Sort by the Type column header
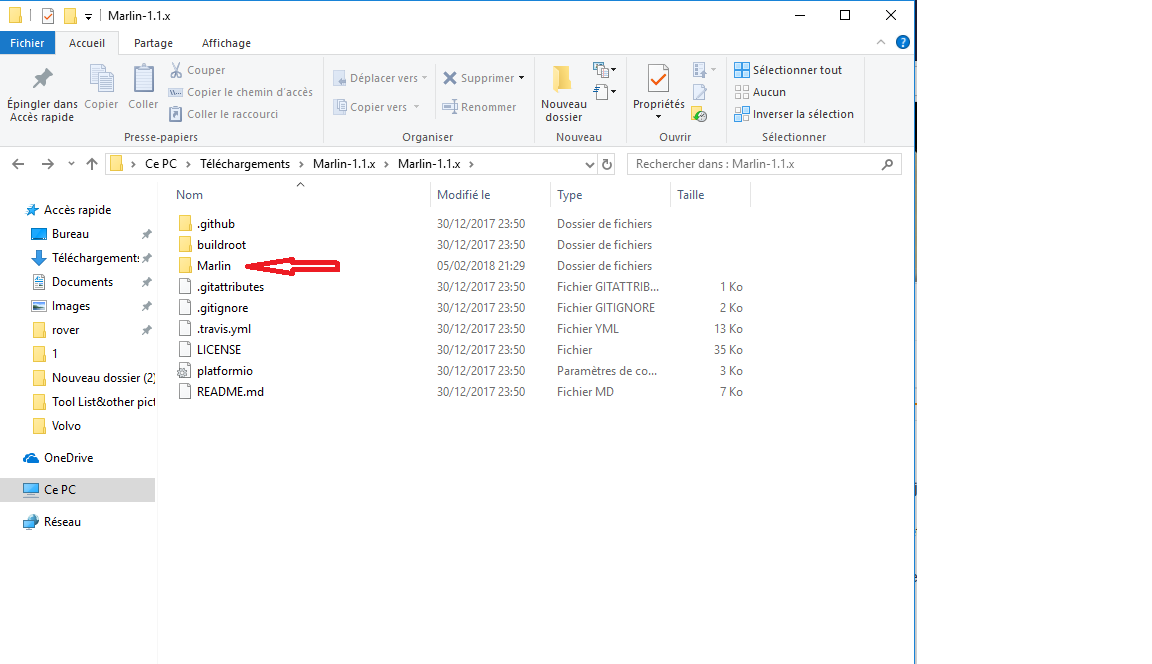Viewport: 1152px width, 664px height. tap(569, 195)
